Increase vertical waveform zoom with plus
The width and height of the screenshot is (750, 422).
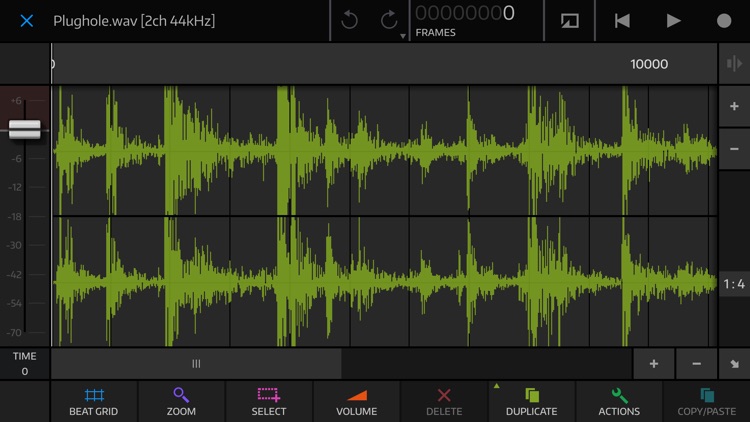pos(734,106)
